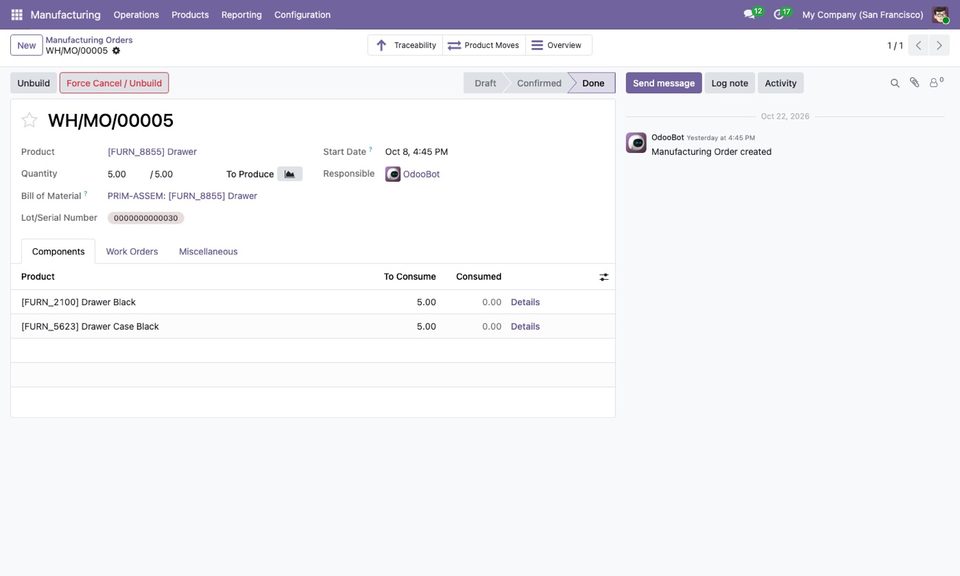Screen dimensions: 960x576
Task: Click the lot number tag 0000000000030
Action: point(146,218)
